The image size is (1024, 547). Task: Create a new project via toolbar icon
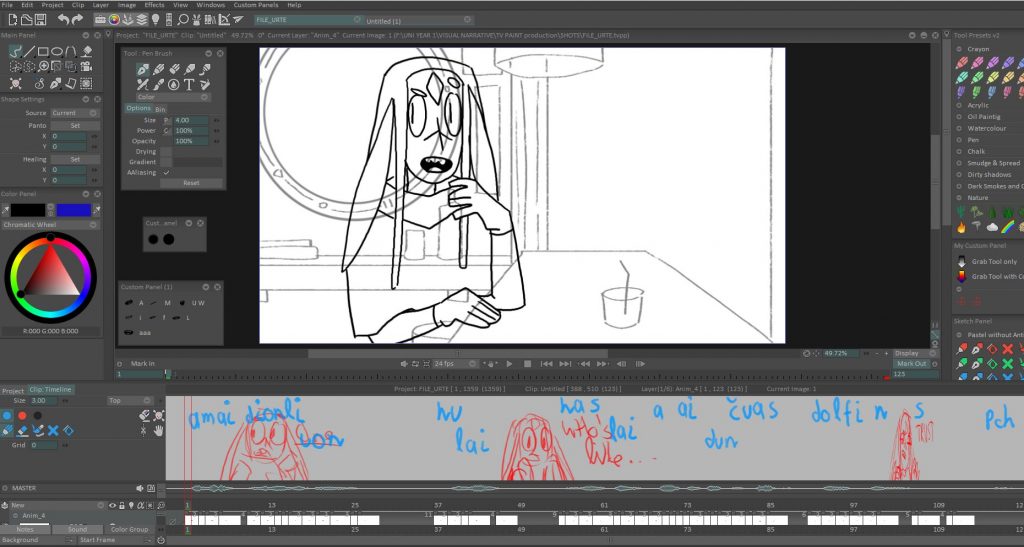(12, 20)
